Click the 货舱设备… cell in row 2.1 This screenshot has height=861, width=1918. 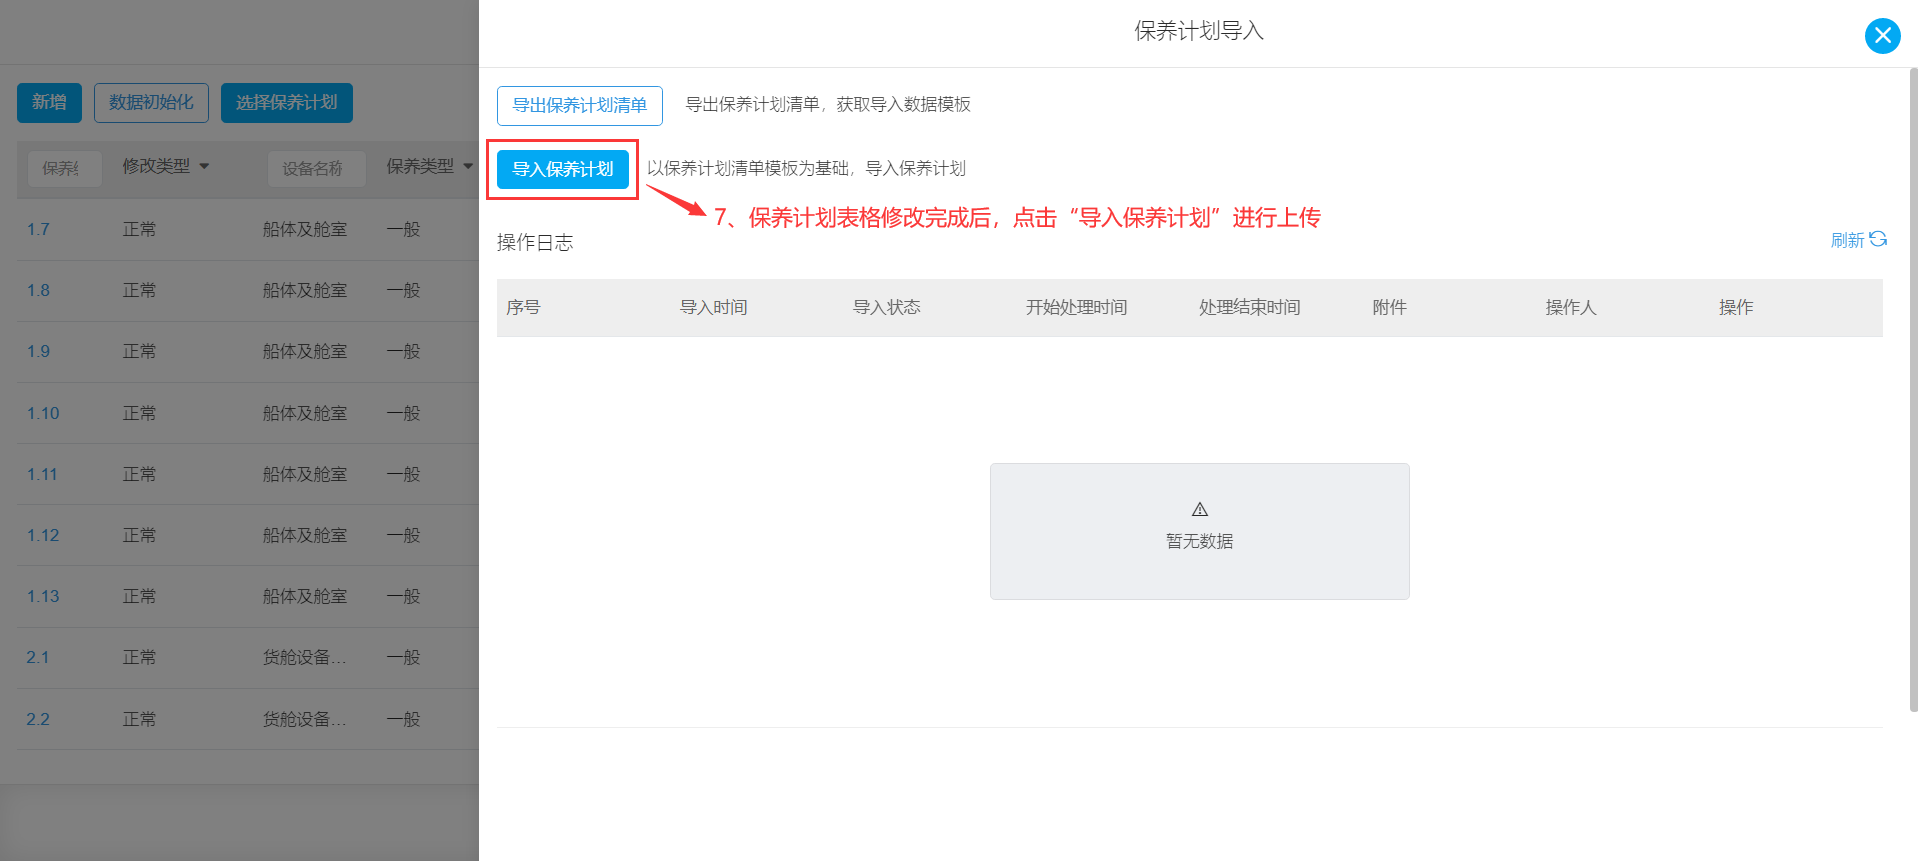click(305, 658)
